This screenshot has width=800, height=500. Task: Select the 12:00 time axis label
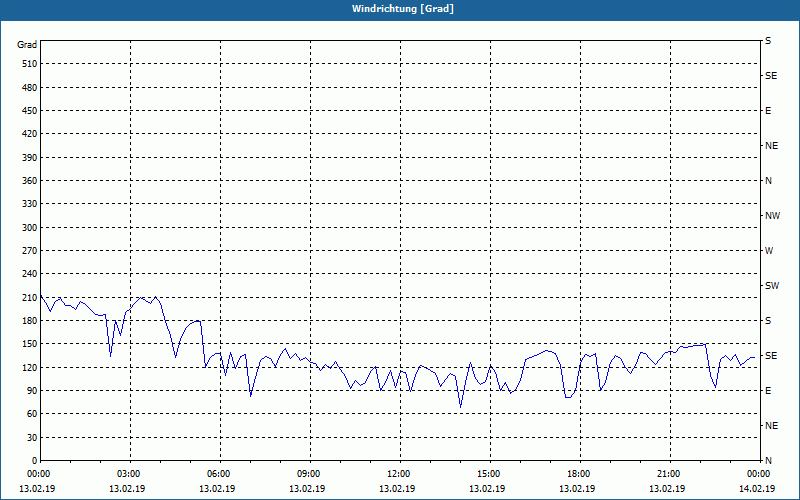coord(400,473)
